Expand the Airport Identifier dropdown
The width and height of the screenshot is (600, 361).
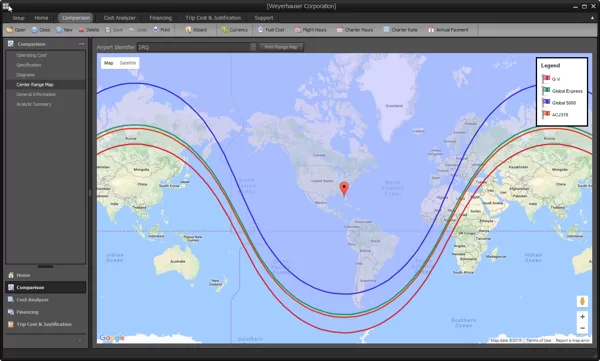click(253, 47)
